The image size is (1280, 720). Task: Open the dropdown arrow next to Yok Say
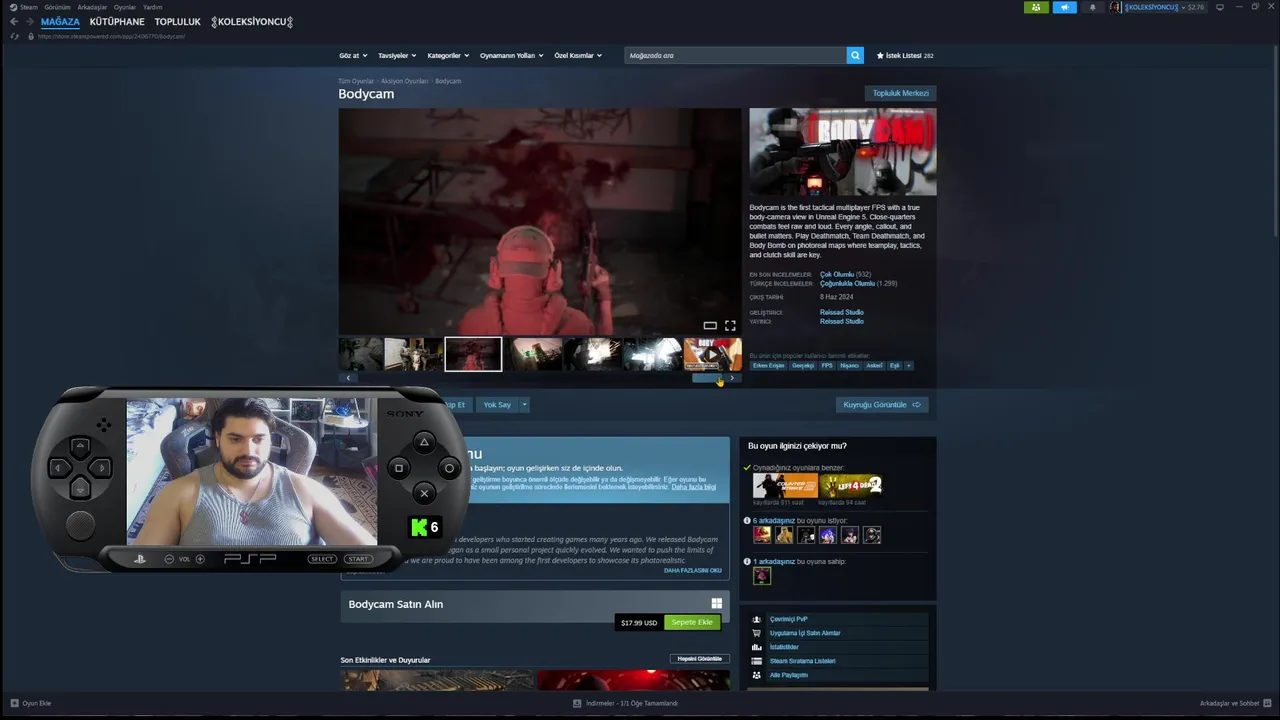(x=524, y=405)
